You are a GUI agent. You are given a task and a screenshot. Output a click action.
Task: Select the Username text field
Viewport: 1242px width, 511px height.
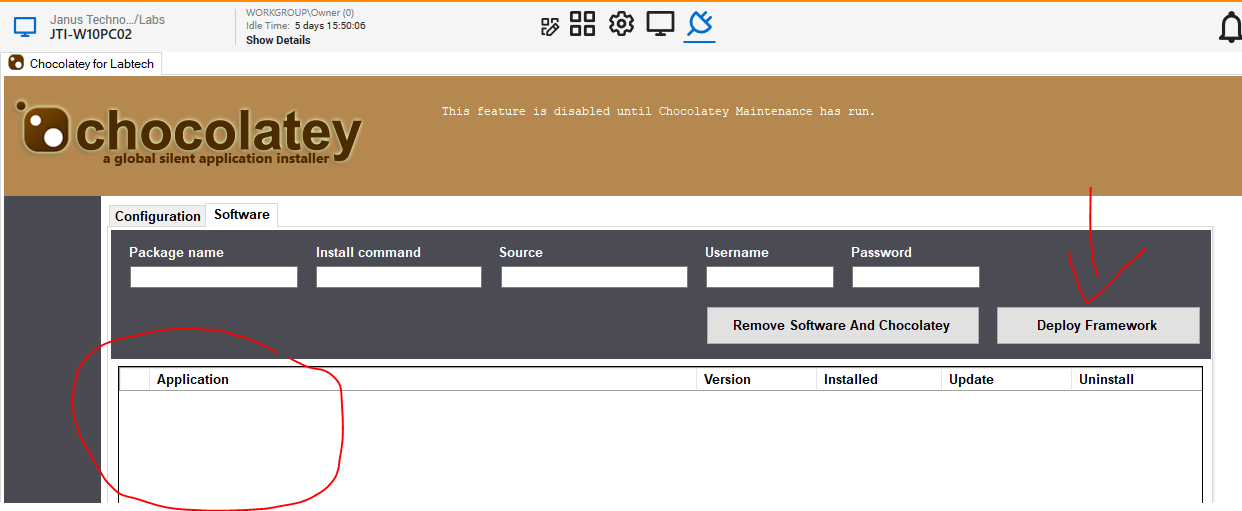coord(769,277)
